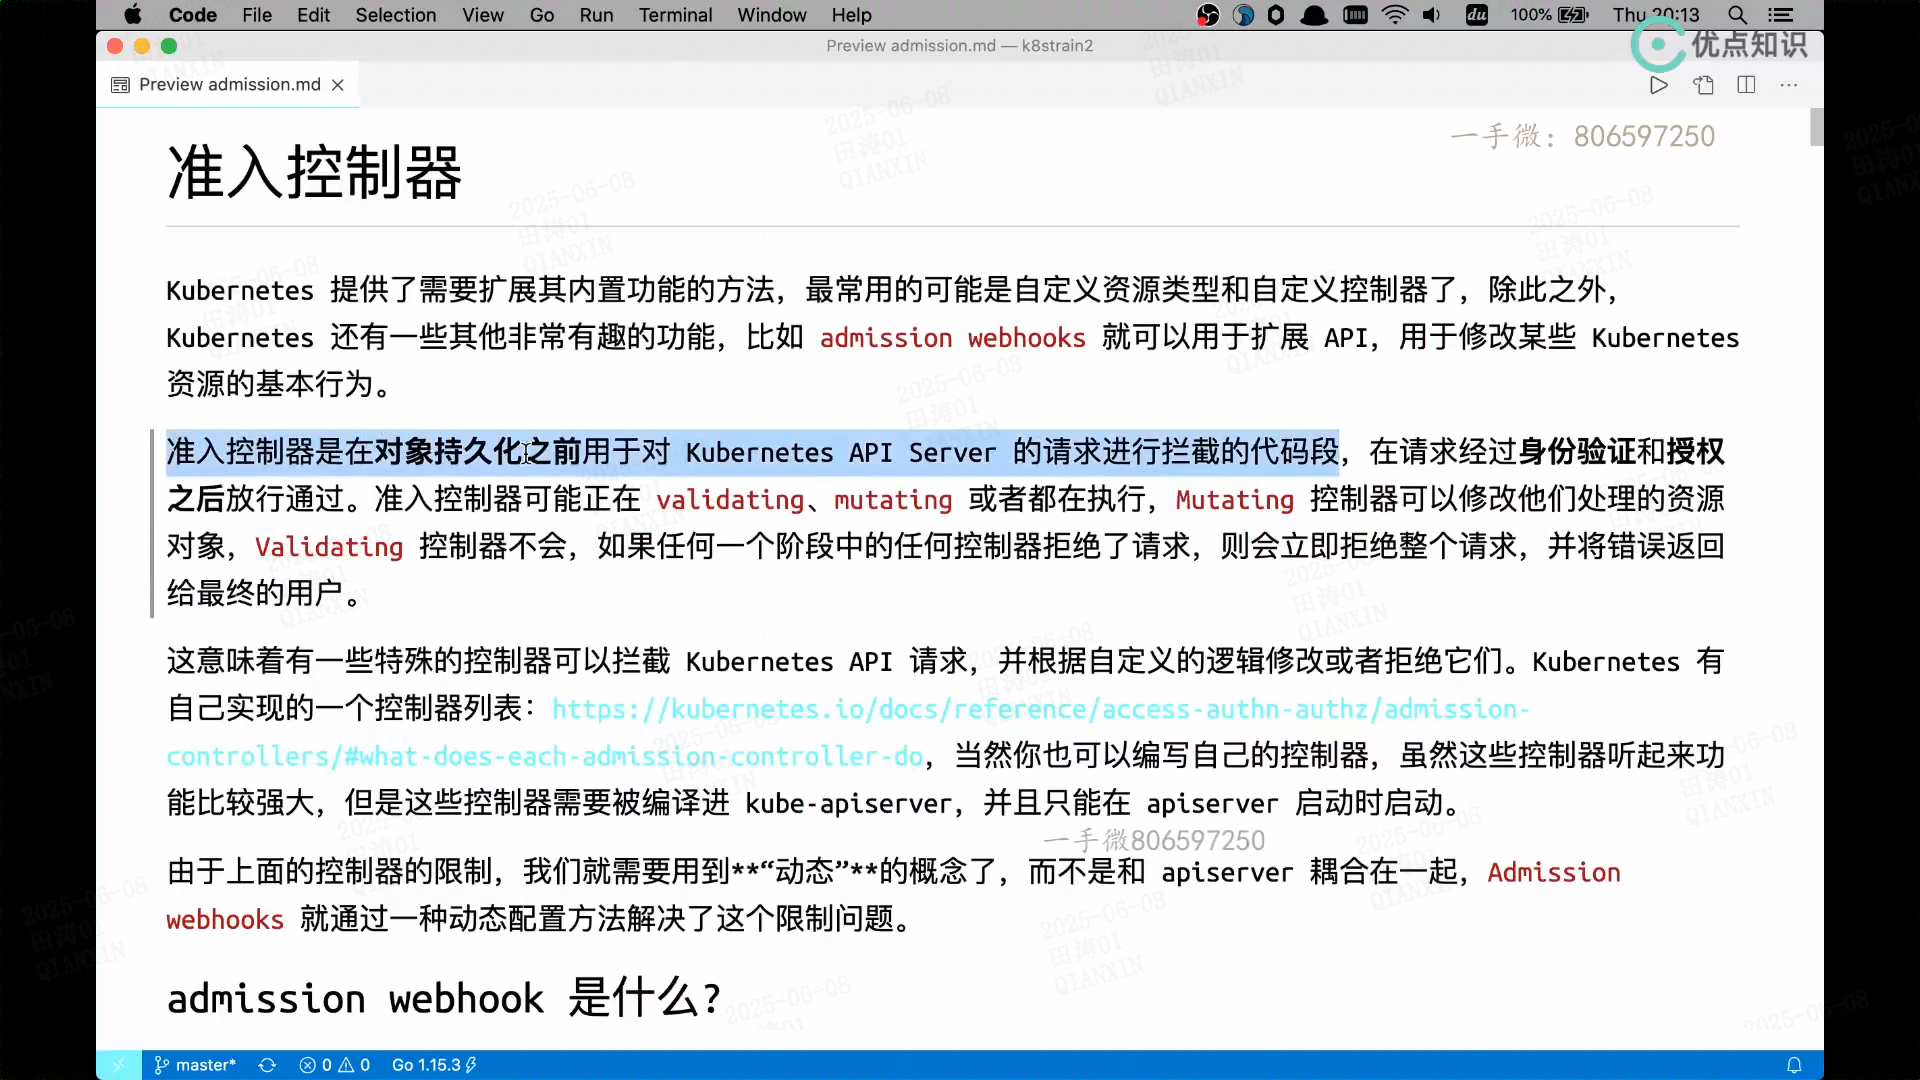Image resolution: width=1920 pixels, height=1080 pixels.
Task: Select the Preview admission.md tab
Action: (x=229, y=85)
